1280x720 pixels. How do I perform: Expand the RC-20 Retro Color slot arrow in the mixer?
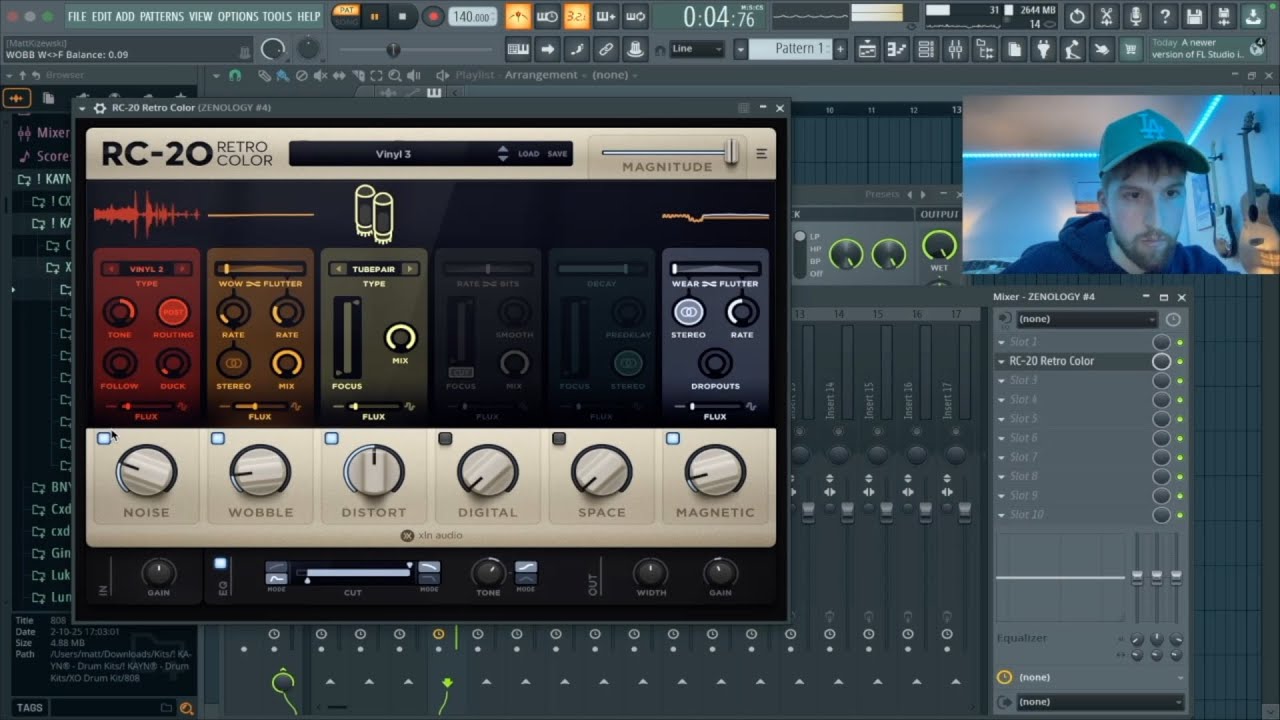coord(1002,361)
